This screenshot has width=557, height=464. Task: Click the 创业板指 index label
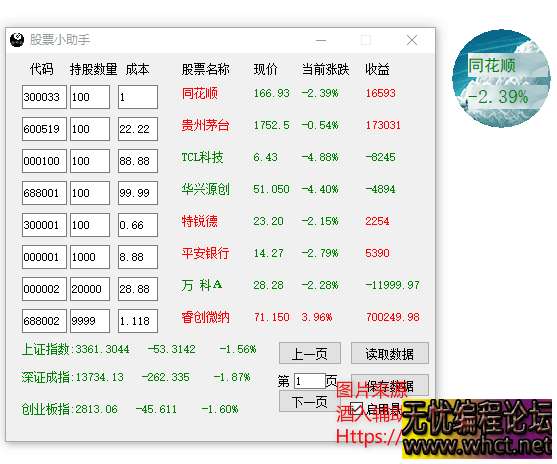click(45, 409)
